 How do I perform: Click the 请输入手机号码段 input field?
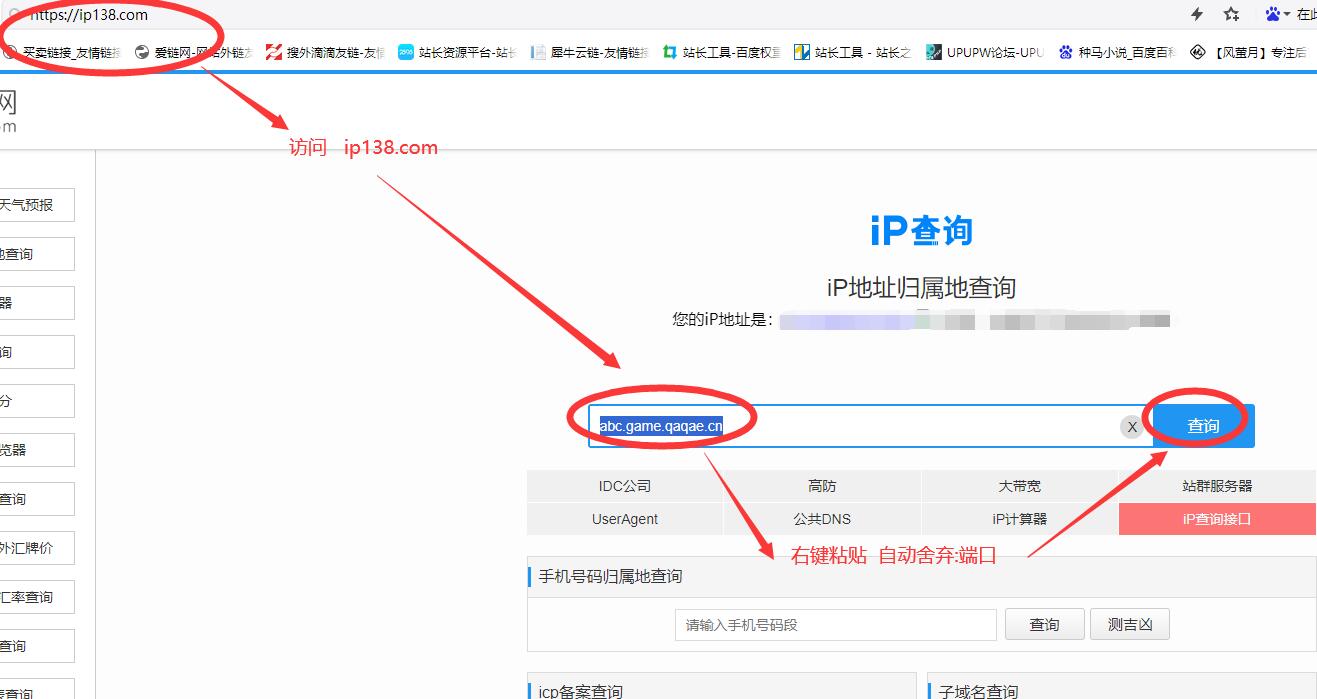click(836, 625)
